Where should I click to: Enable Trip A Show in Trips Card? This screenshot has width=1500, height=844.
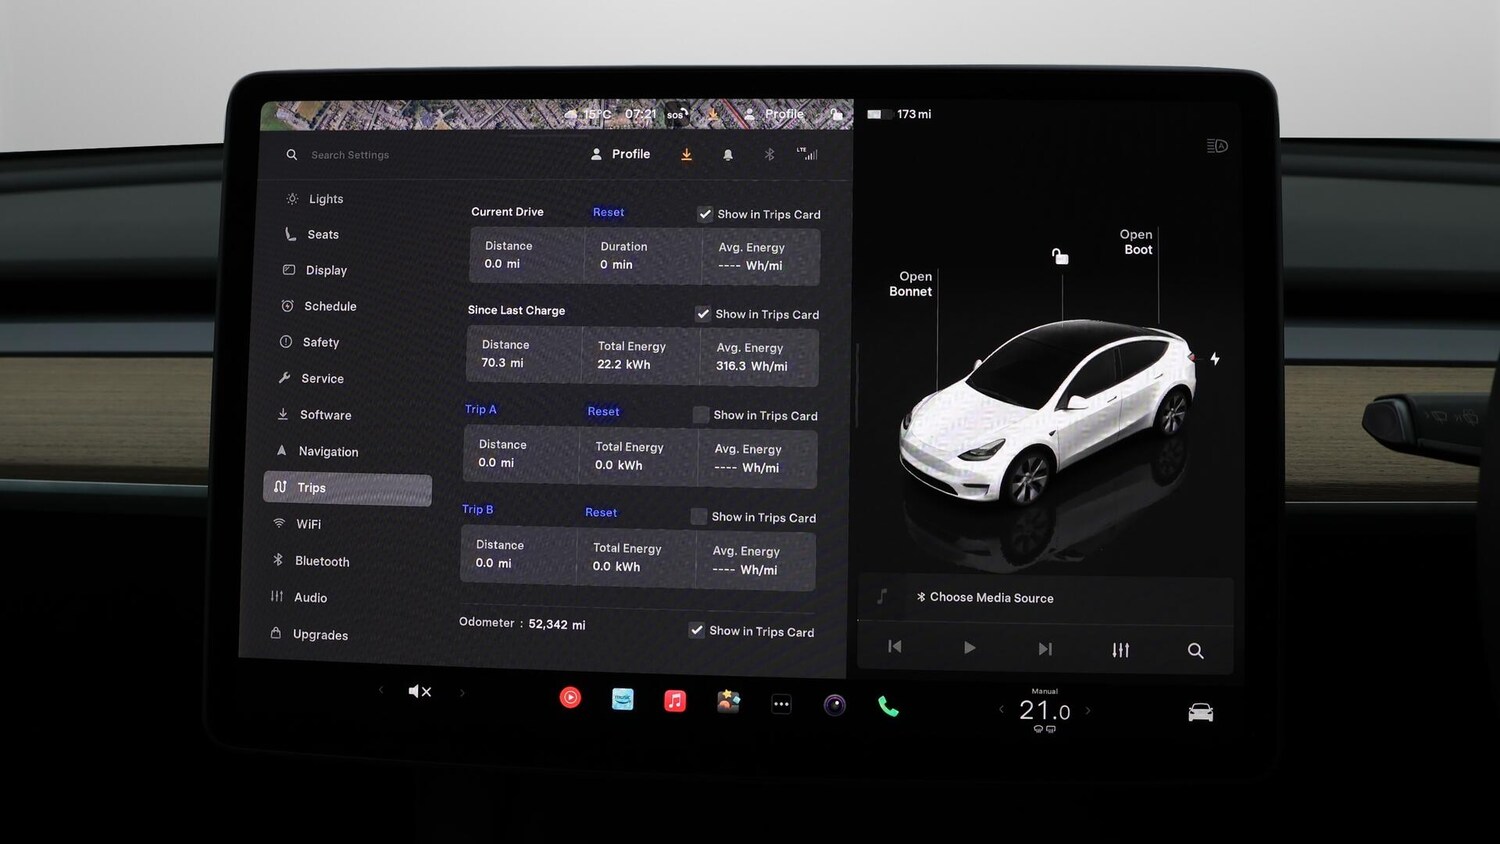701,415
